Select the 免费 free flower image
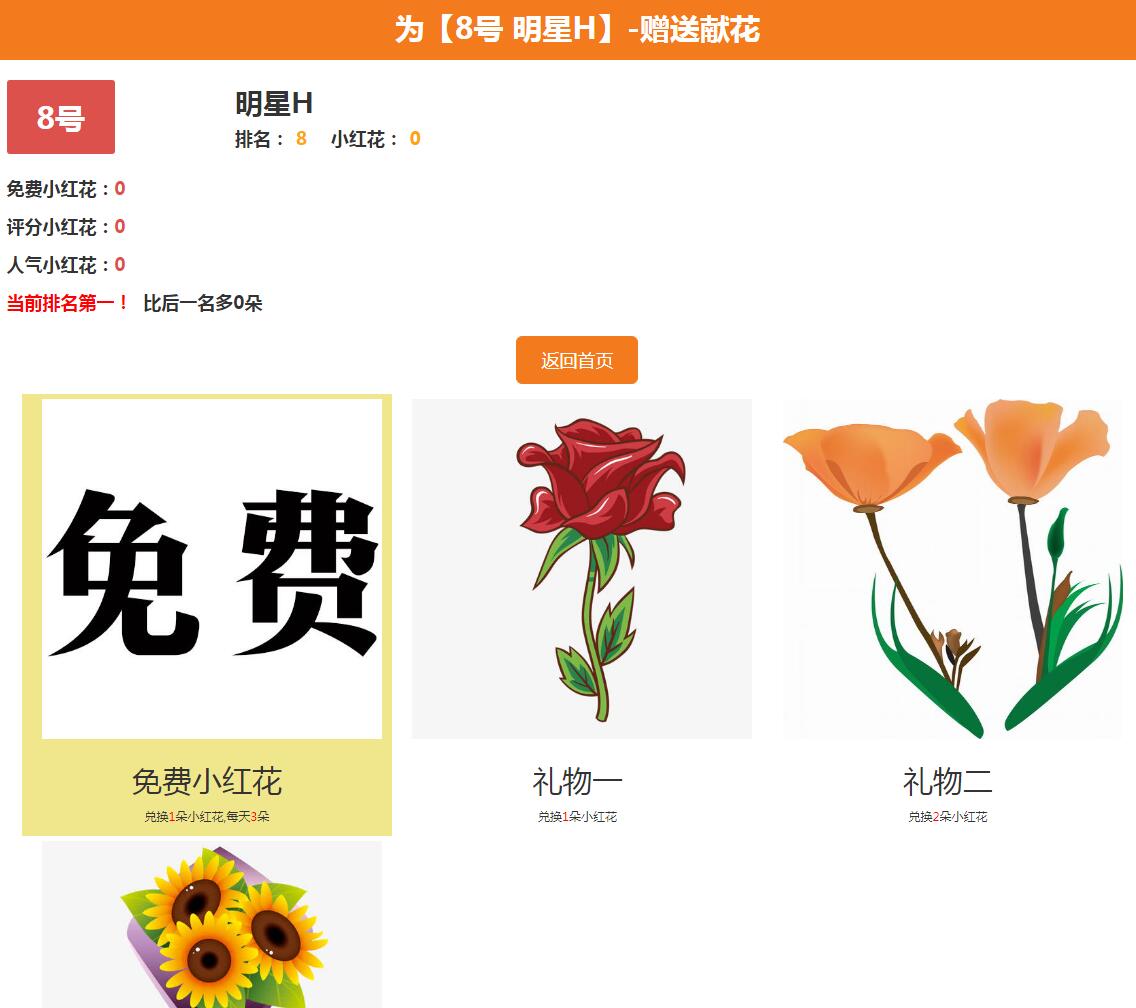 212,568
